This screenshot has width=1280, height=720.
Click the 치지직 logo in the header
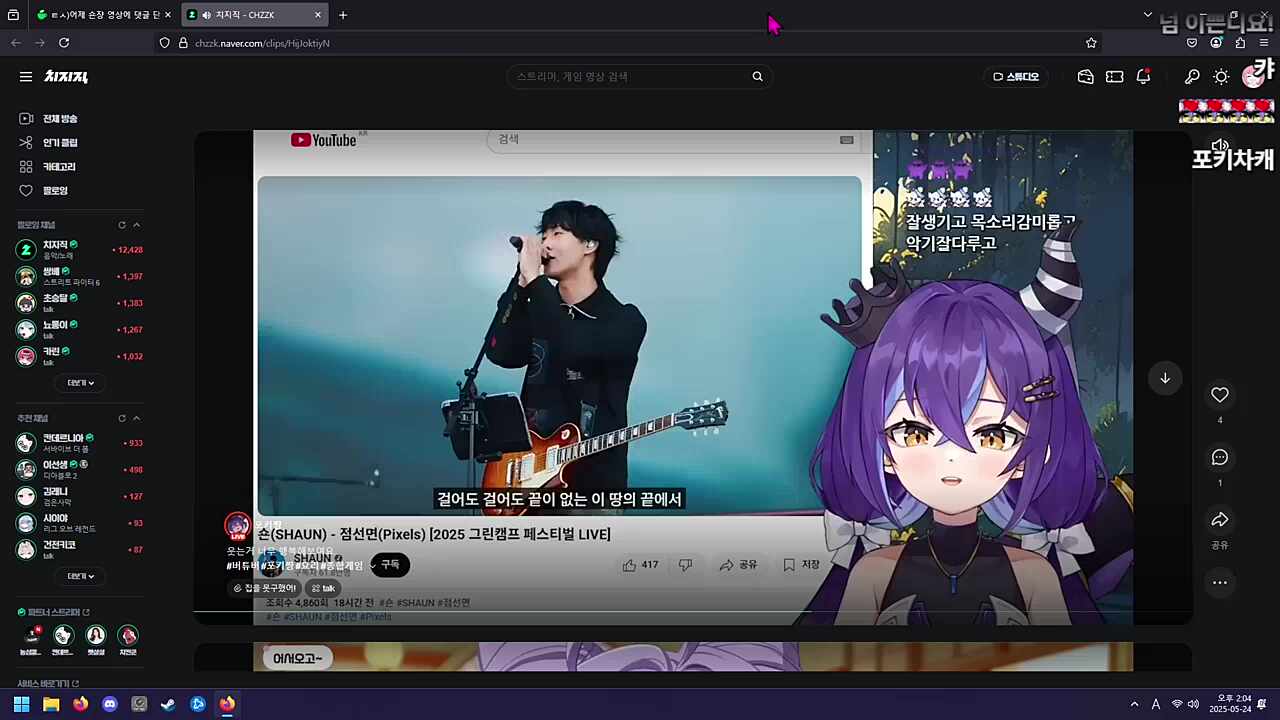(66, 77)
